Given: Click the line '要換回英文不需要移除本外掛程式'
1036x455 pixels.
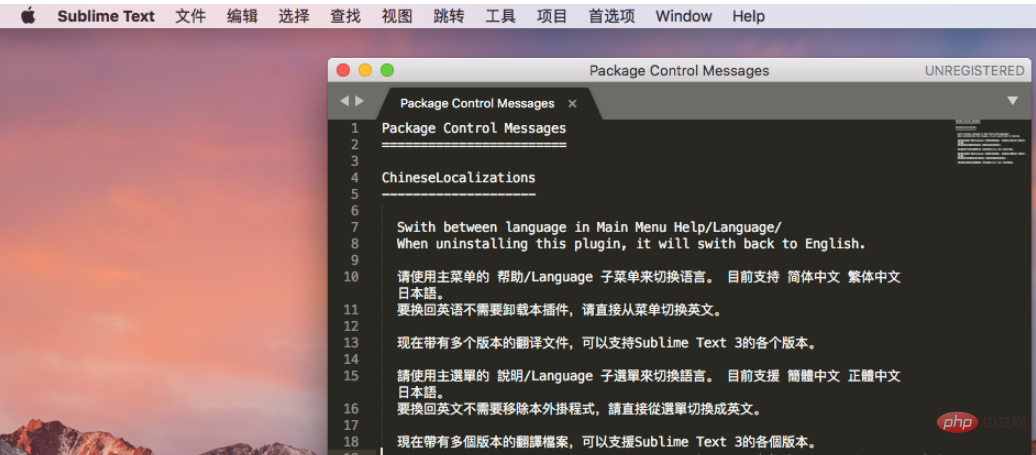Looking at the screenshot, I should (x=579, y=409).
